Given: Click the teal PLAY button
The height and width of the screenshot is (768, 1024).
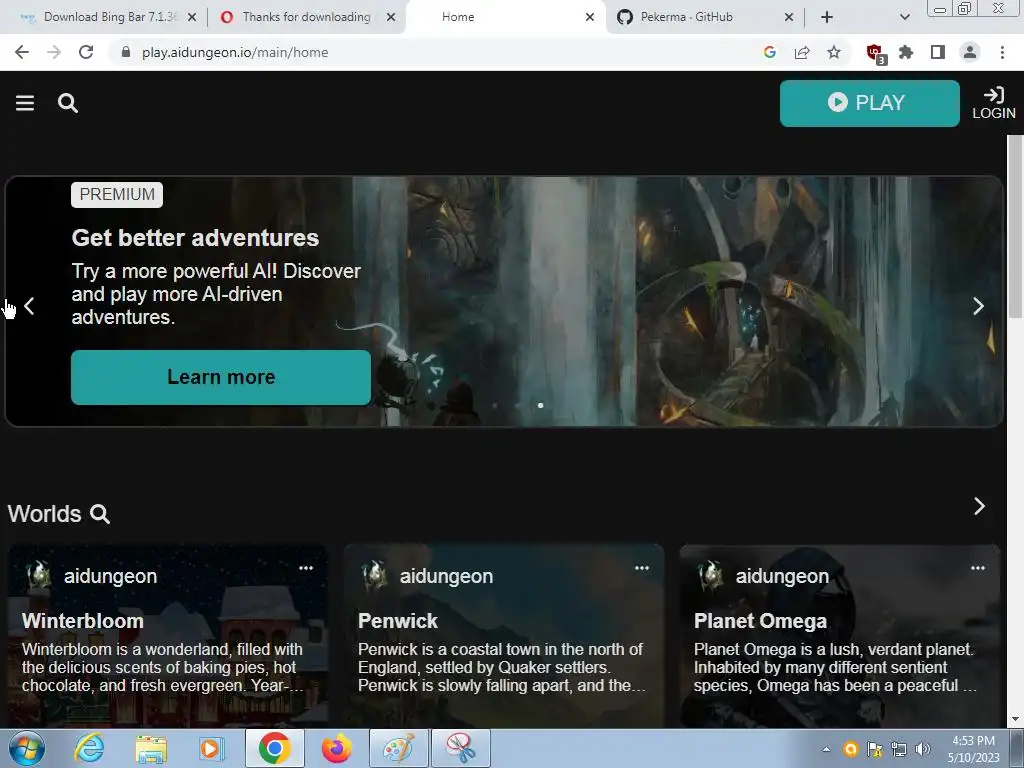Looking at the screenshot, I should [869, 103].
